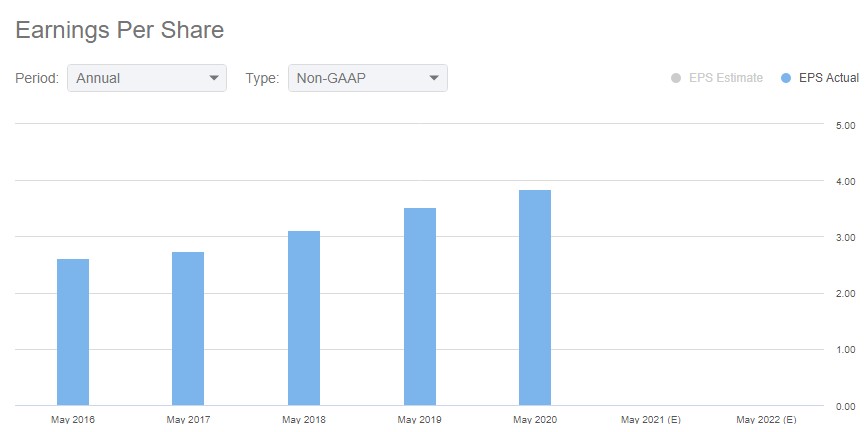The width and height of the screenshot is (865, 432).
Task: Open the Period dropdown set to Annual
Action: (x=147, y=78)
